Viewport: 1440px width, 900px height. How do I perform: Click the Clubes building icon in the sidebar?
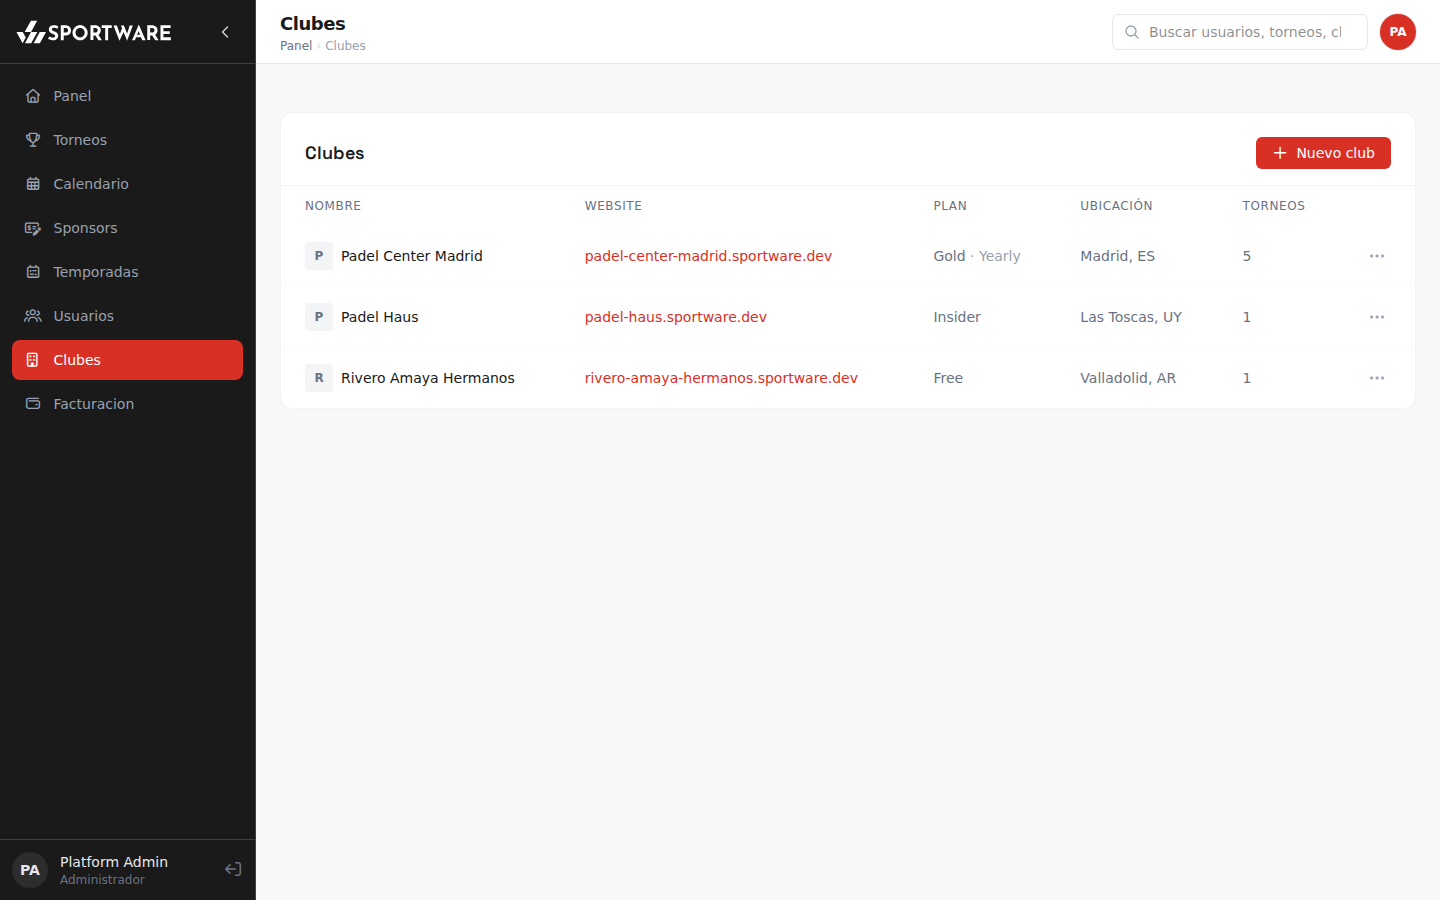(x=33, y=360)
